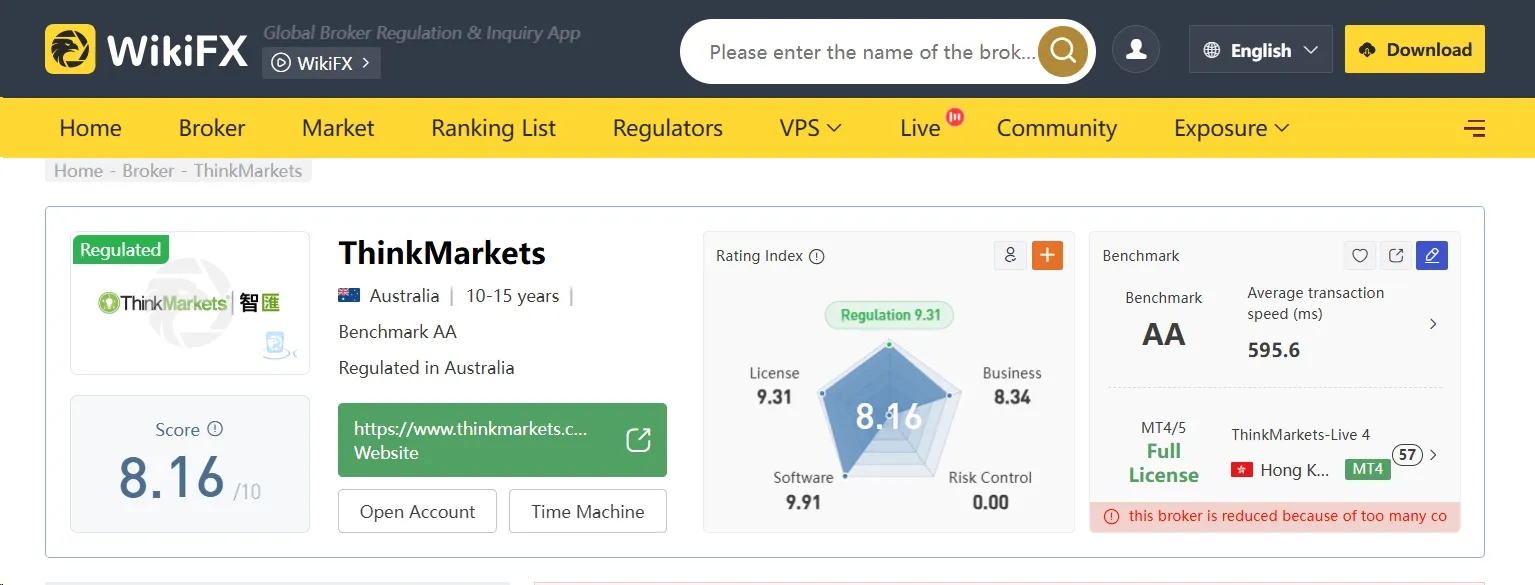Open the user profile icon
1535x585 pixels.
click(1136, 49)
